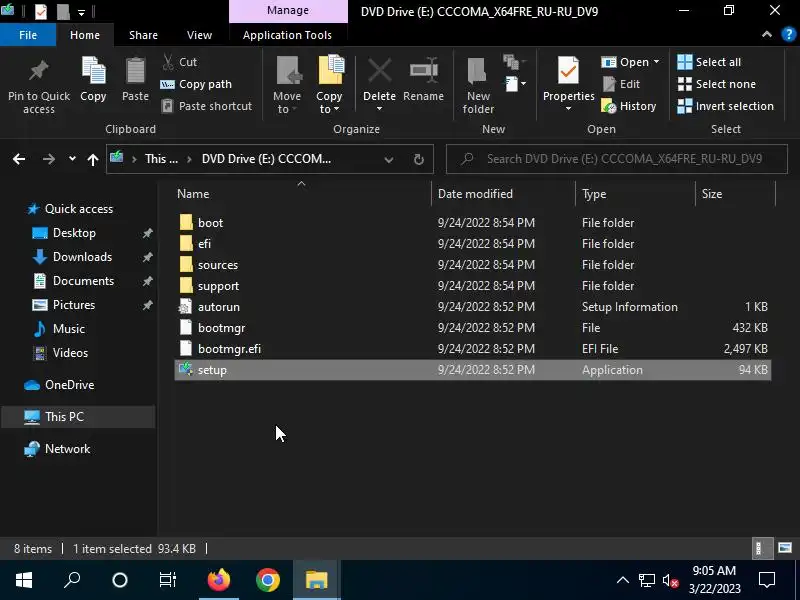The height and width of the screenshot is (600, 800).
Task: Open Chrome from the taskbar
Action: pyautogui.click(x=267, y=581)
